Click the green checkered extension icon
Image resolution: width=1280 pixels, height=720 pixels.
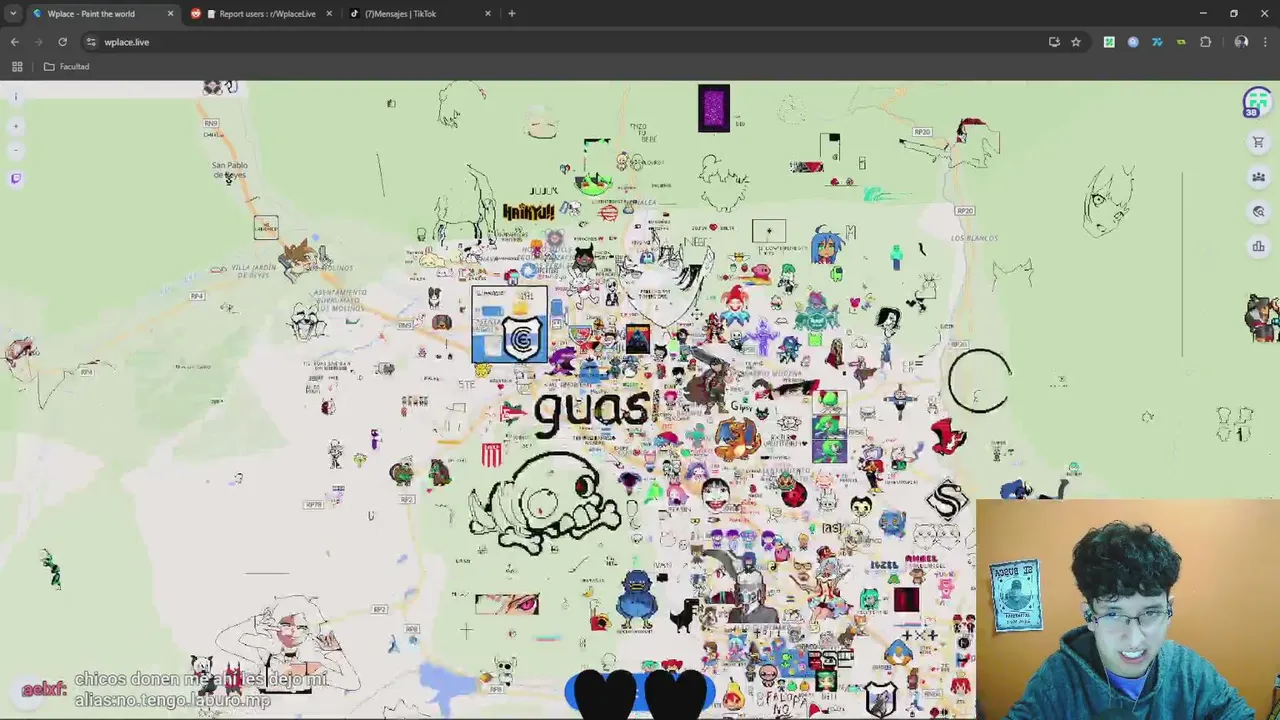click(x=1109, y=42)
